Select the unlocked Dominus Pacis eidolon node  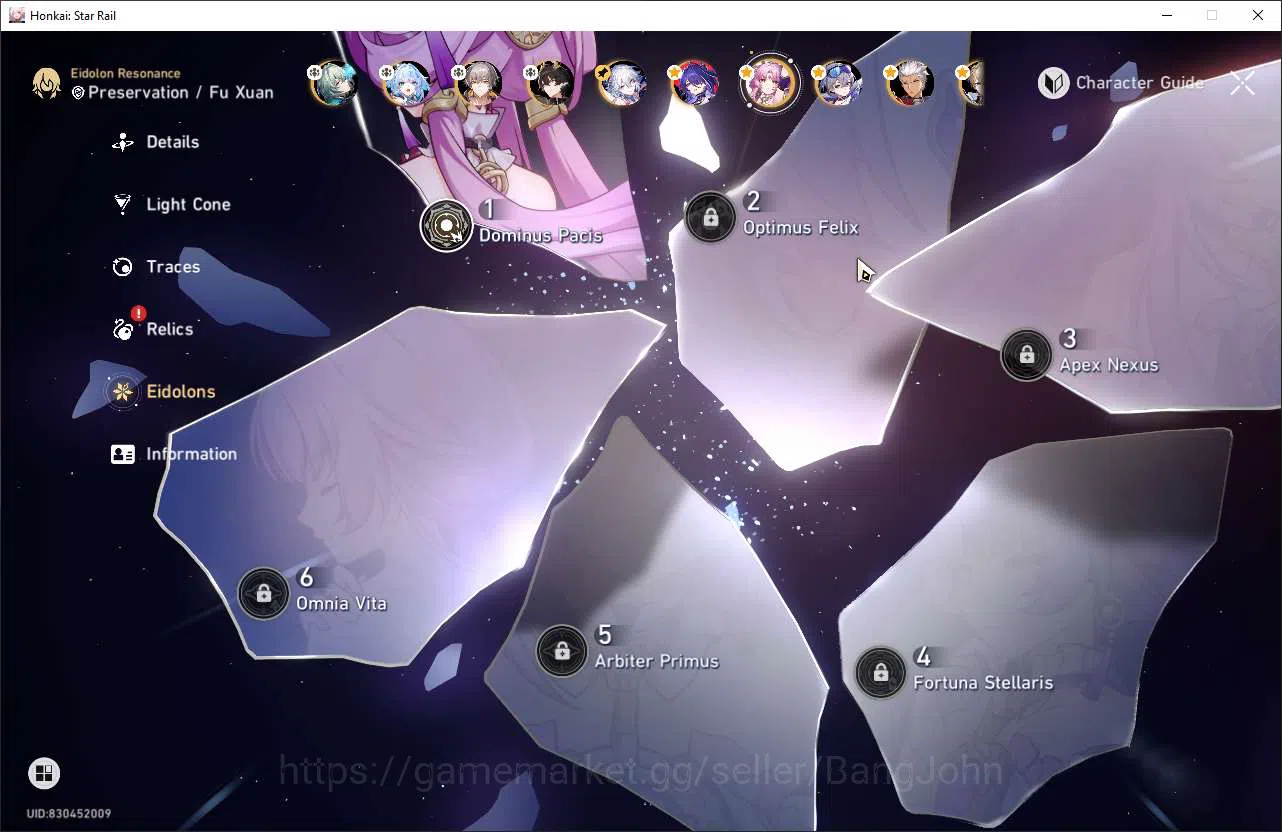click(446, 225)
